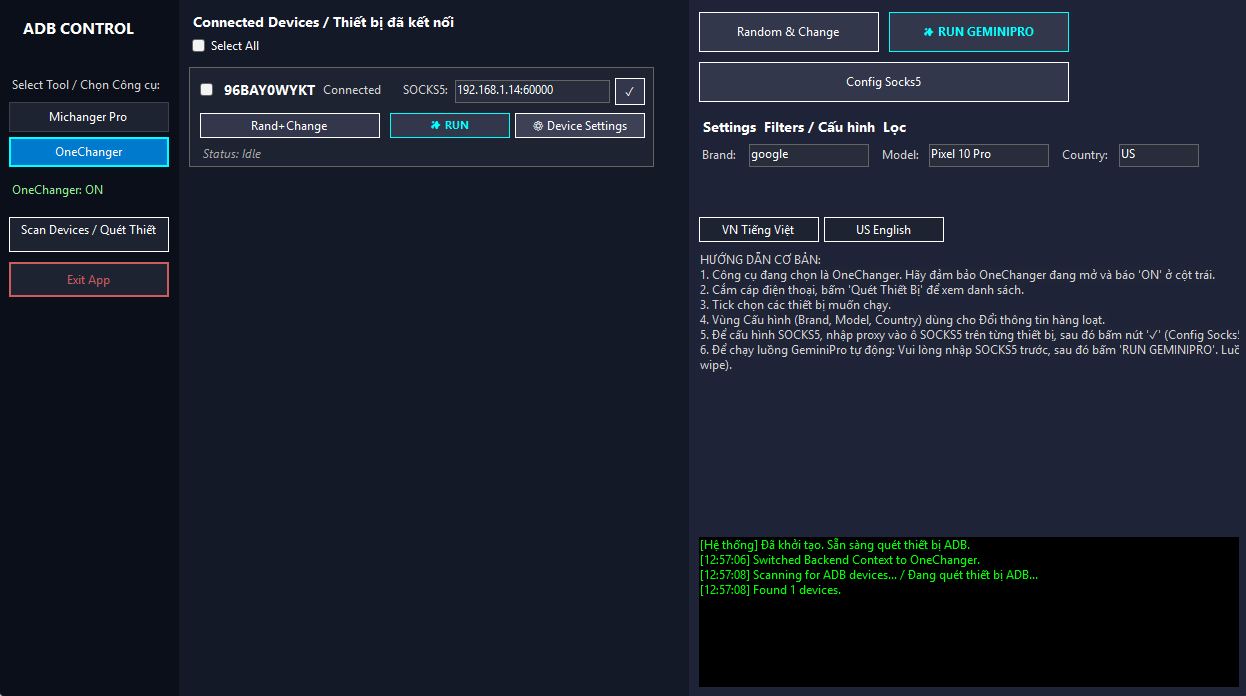This screenshot has width=1246, height=696.
Task: Open Config Socks5
Action: point(883,82)
